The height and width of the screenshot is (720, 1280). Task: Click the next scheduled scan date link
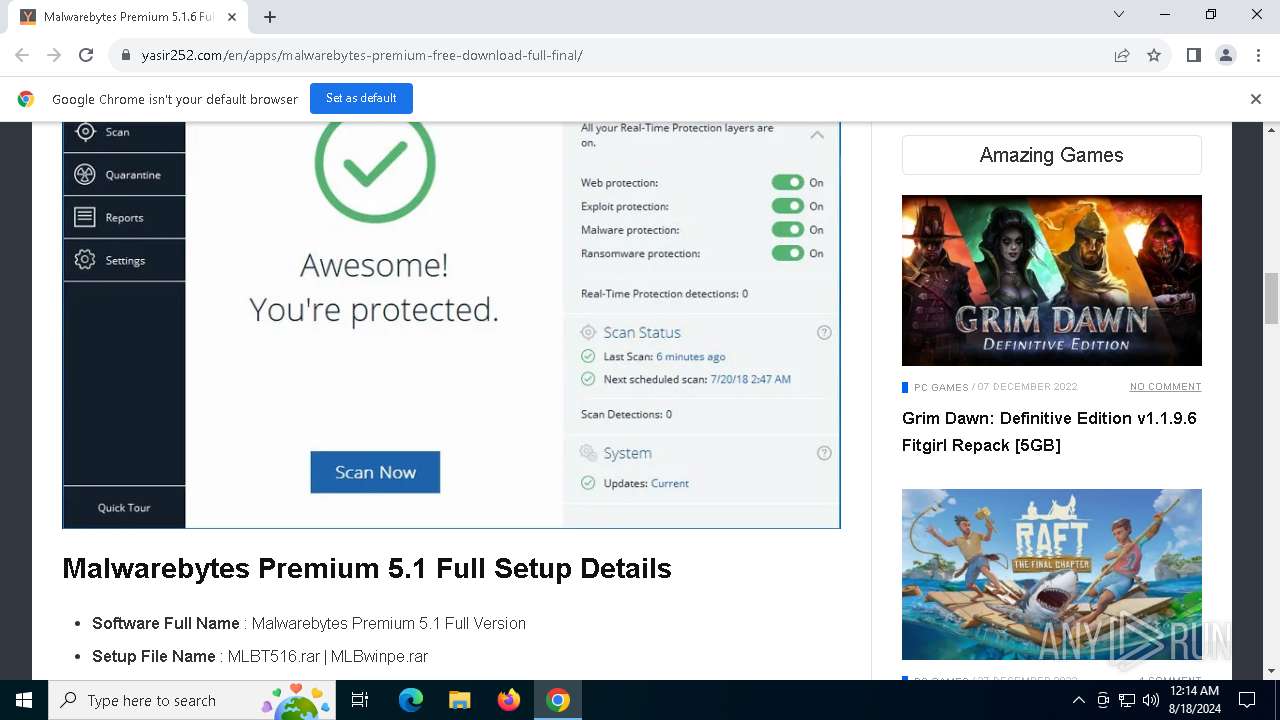[750, 380]
